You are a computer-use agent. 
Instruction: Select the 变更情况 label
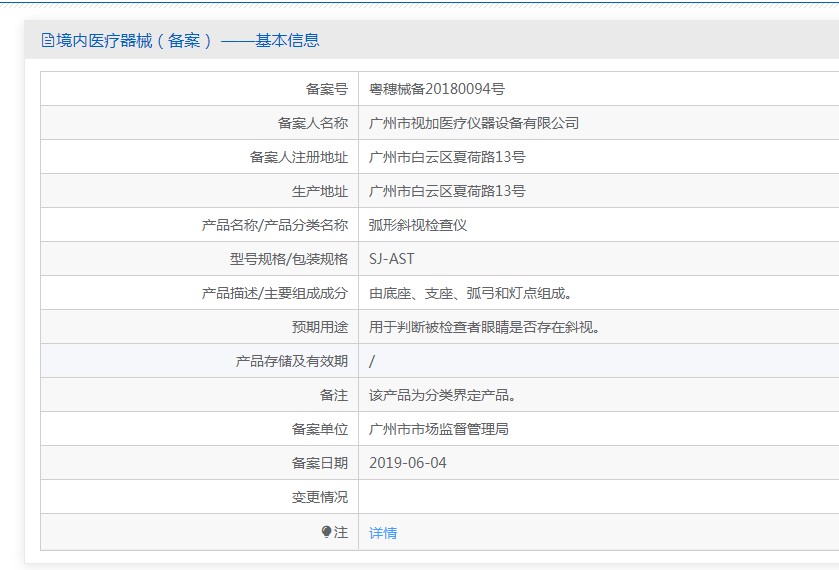click(320, 497)
